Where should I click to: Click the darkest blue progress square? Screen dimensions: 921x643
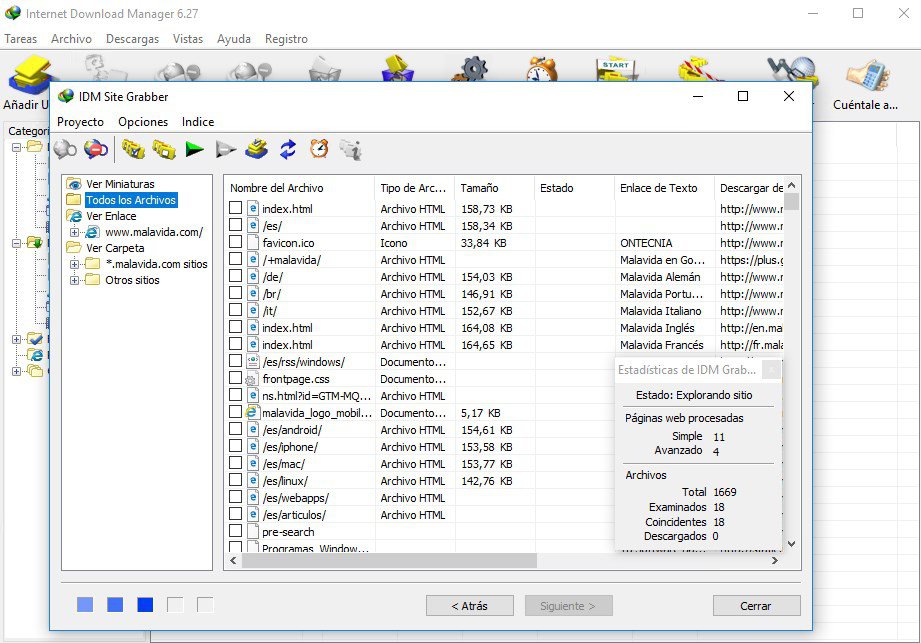tap(145, 605)
